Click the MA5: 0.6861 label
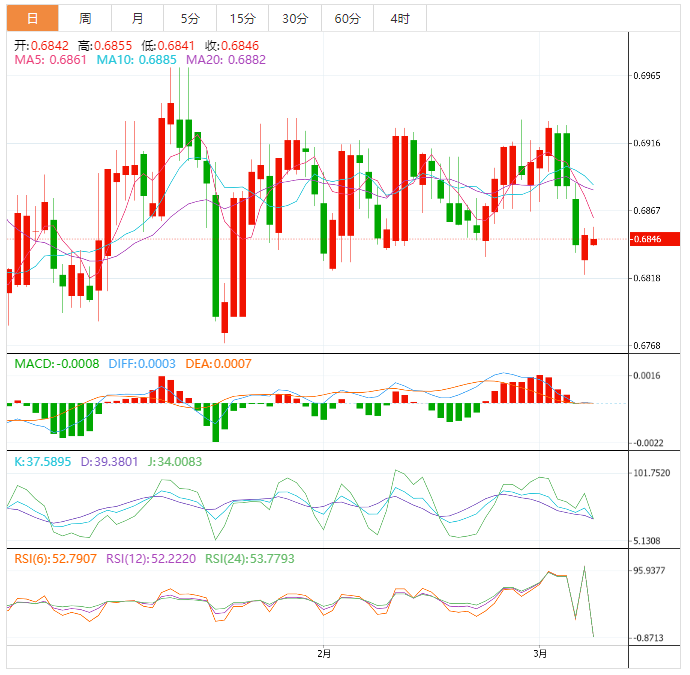 51,60
